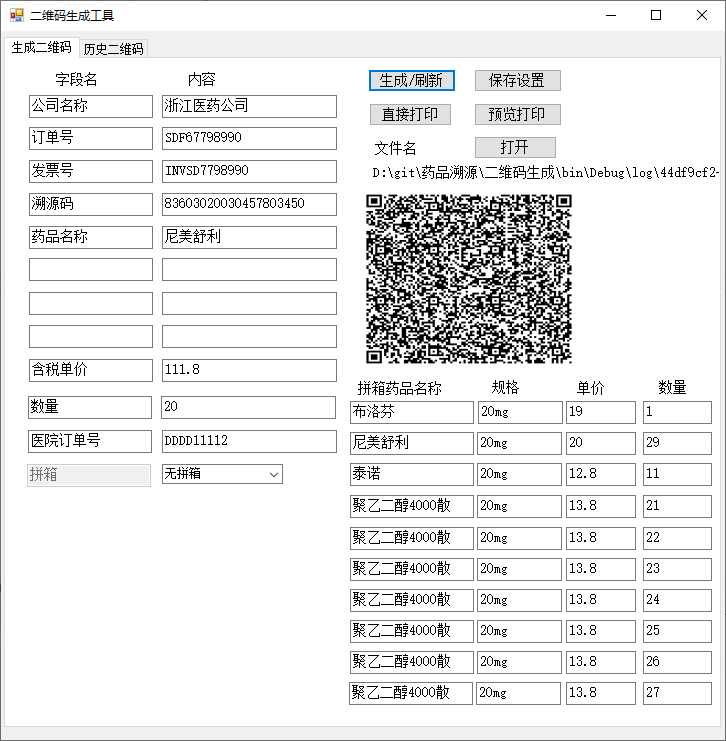Click the 泰诺 drug name field
This screenshot has width=726, height=741.
(x=412, y=474)
